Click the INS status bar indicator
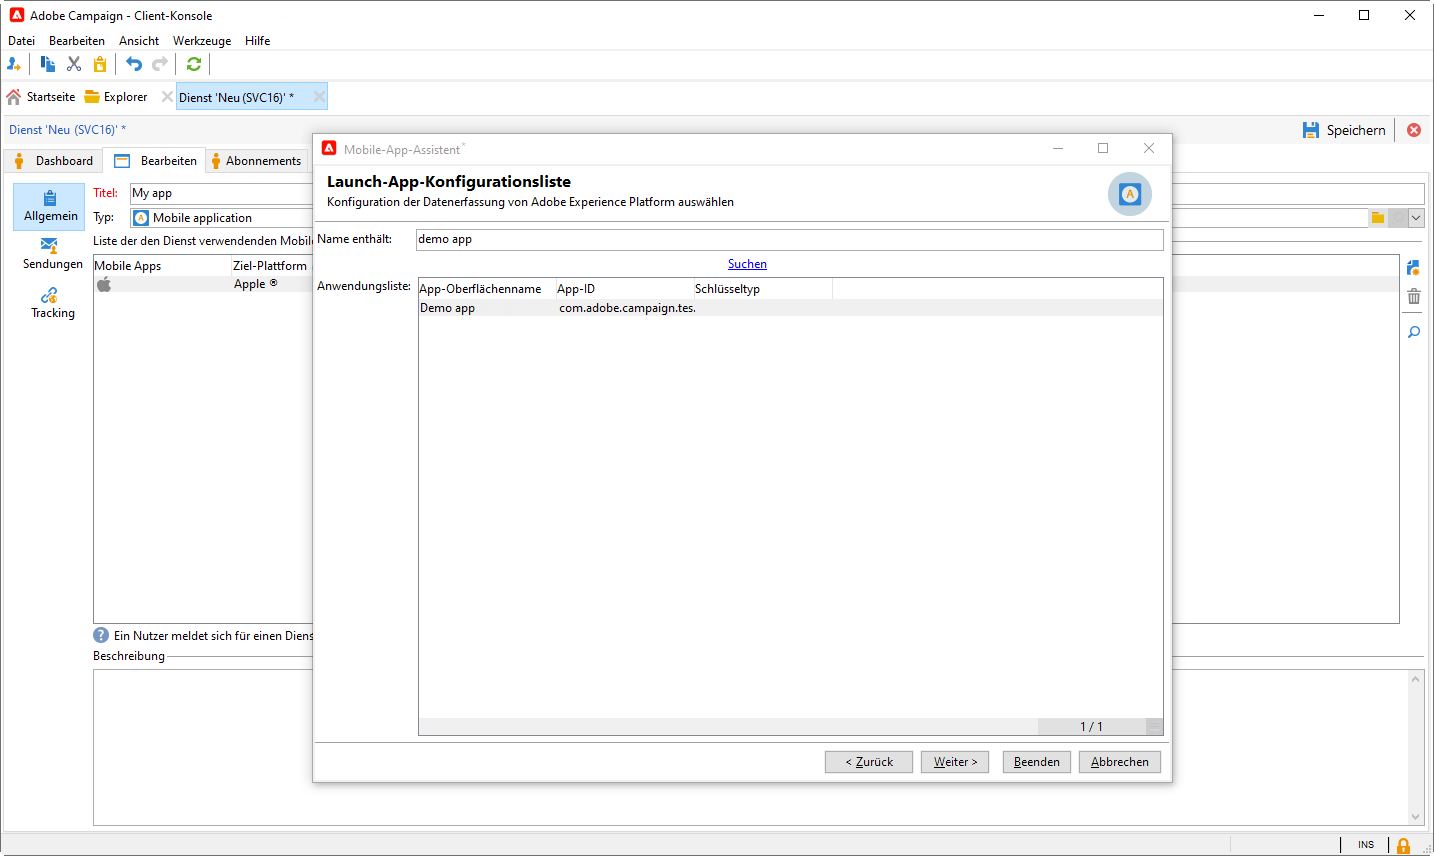Screen dimensions: 1434x856 [x=1366, y=845]
